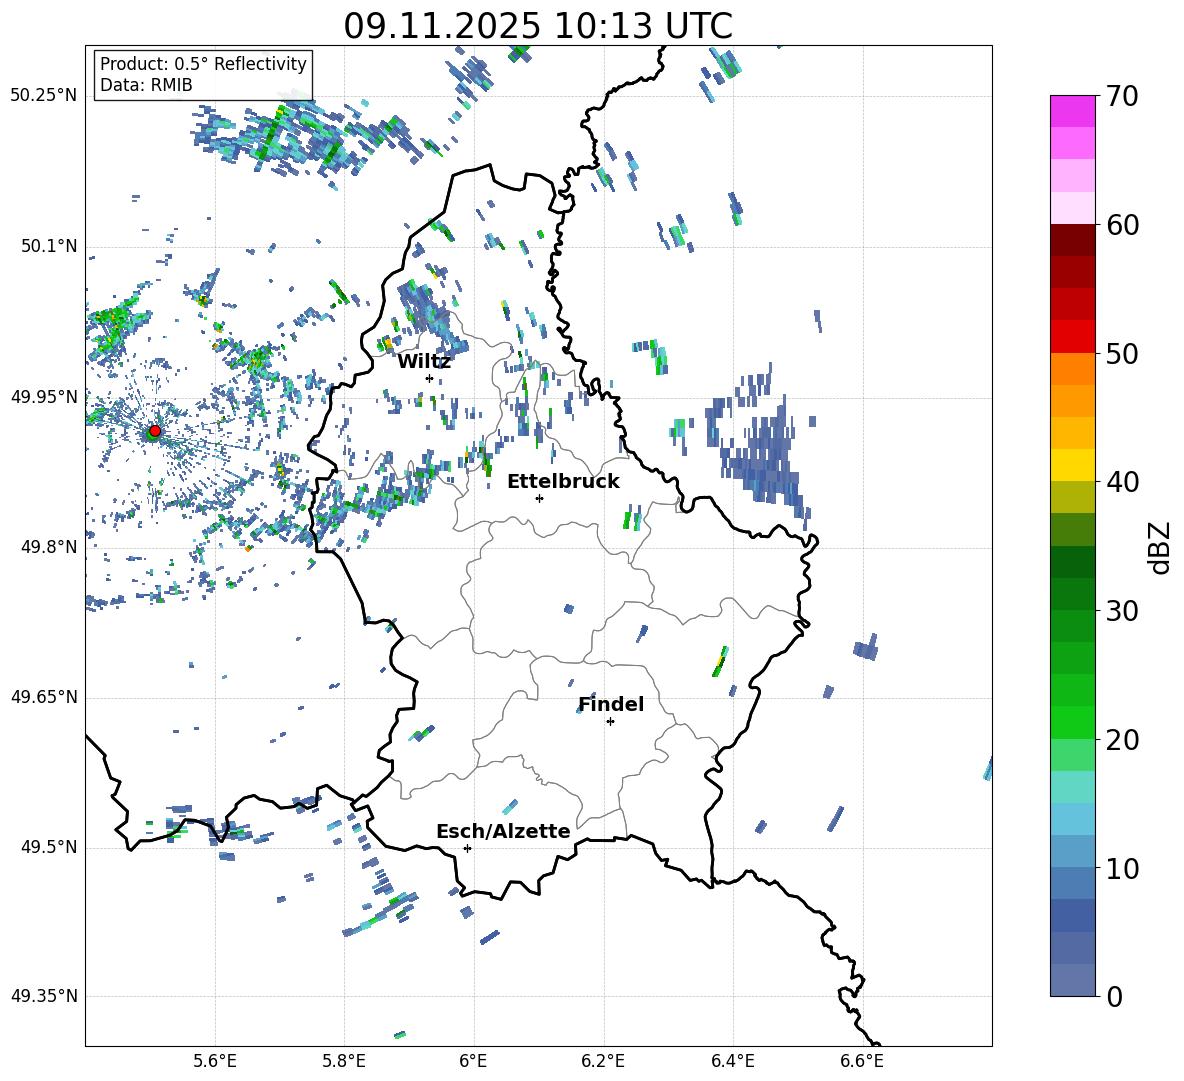Click the Findel station cross marker
The height and width of the screenshot is (1081, 1184).
tap(610, 722)
